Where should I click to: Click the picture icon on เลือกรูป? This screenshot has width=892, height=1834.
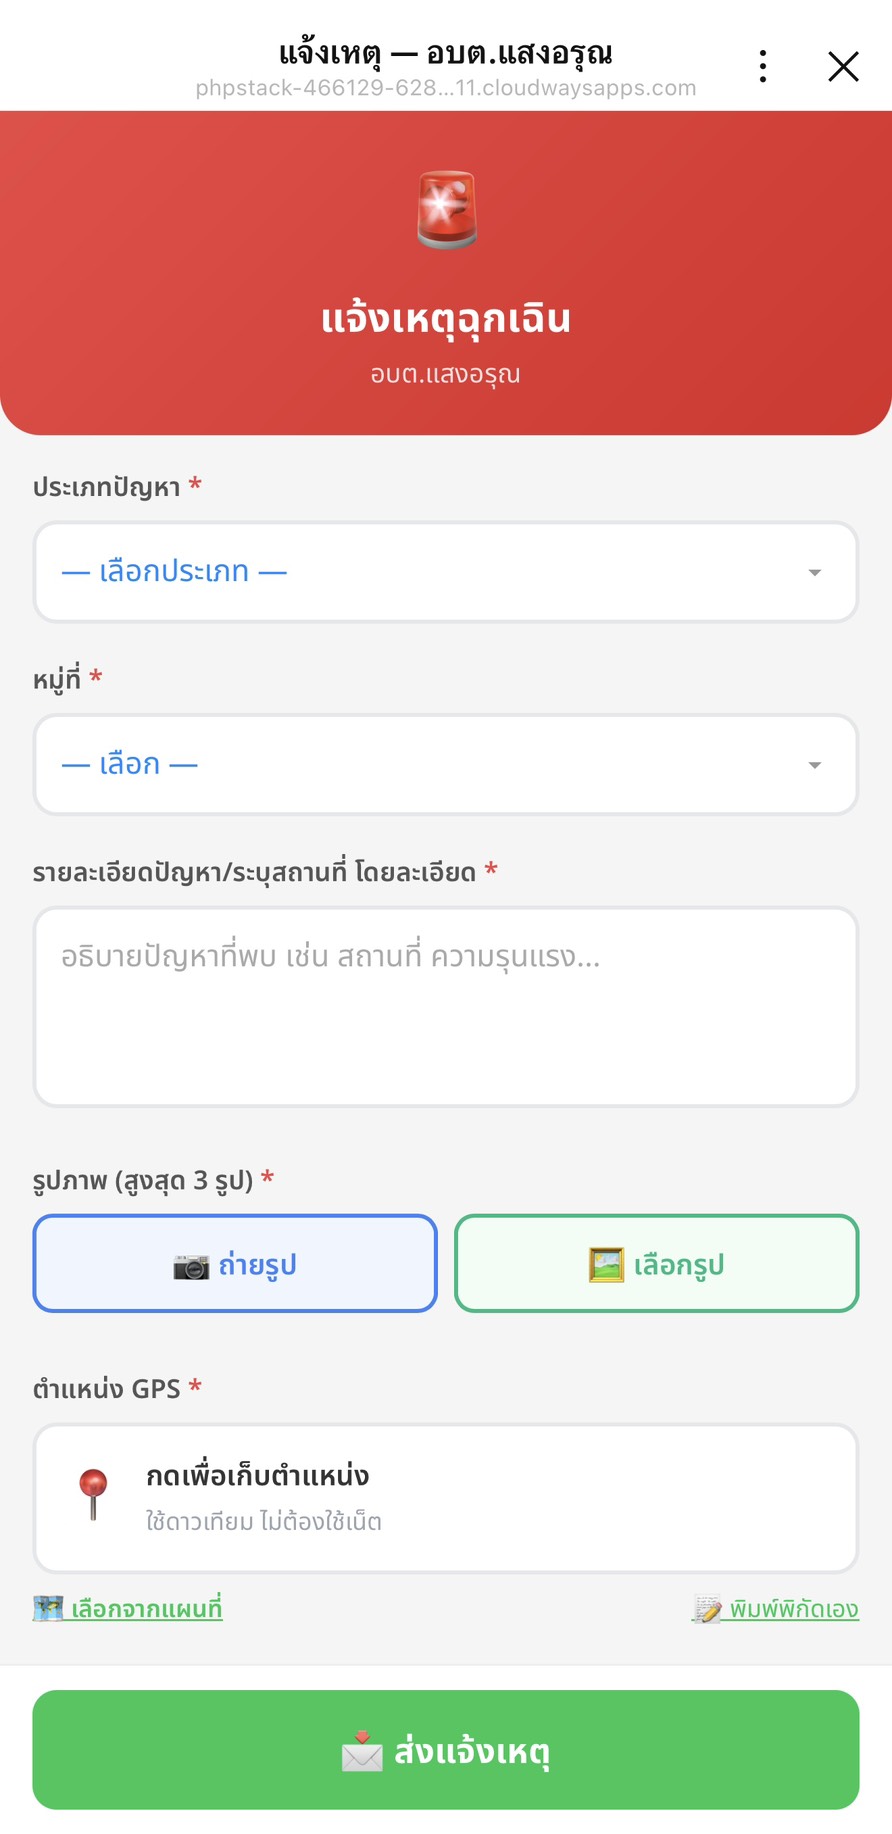point(606,1265)
